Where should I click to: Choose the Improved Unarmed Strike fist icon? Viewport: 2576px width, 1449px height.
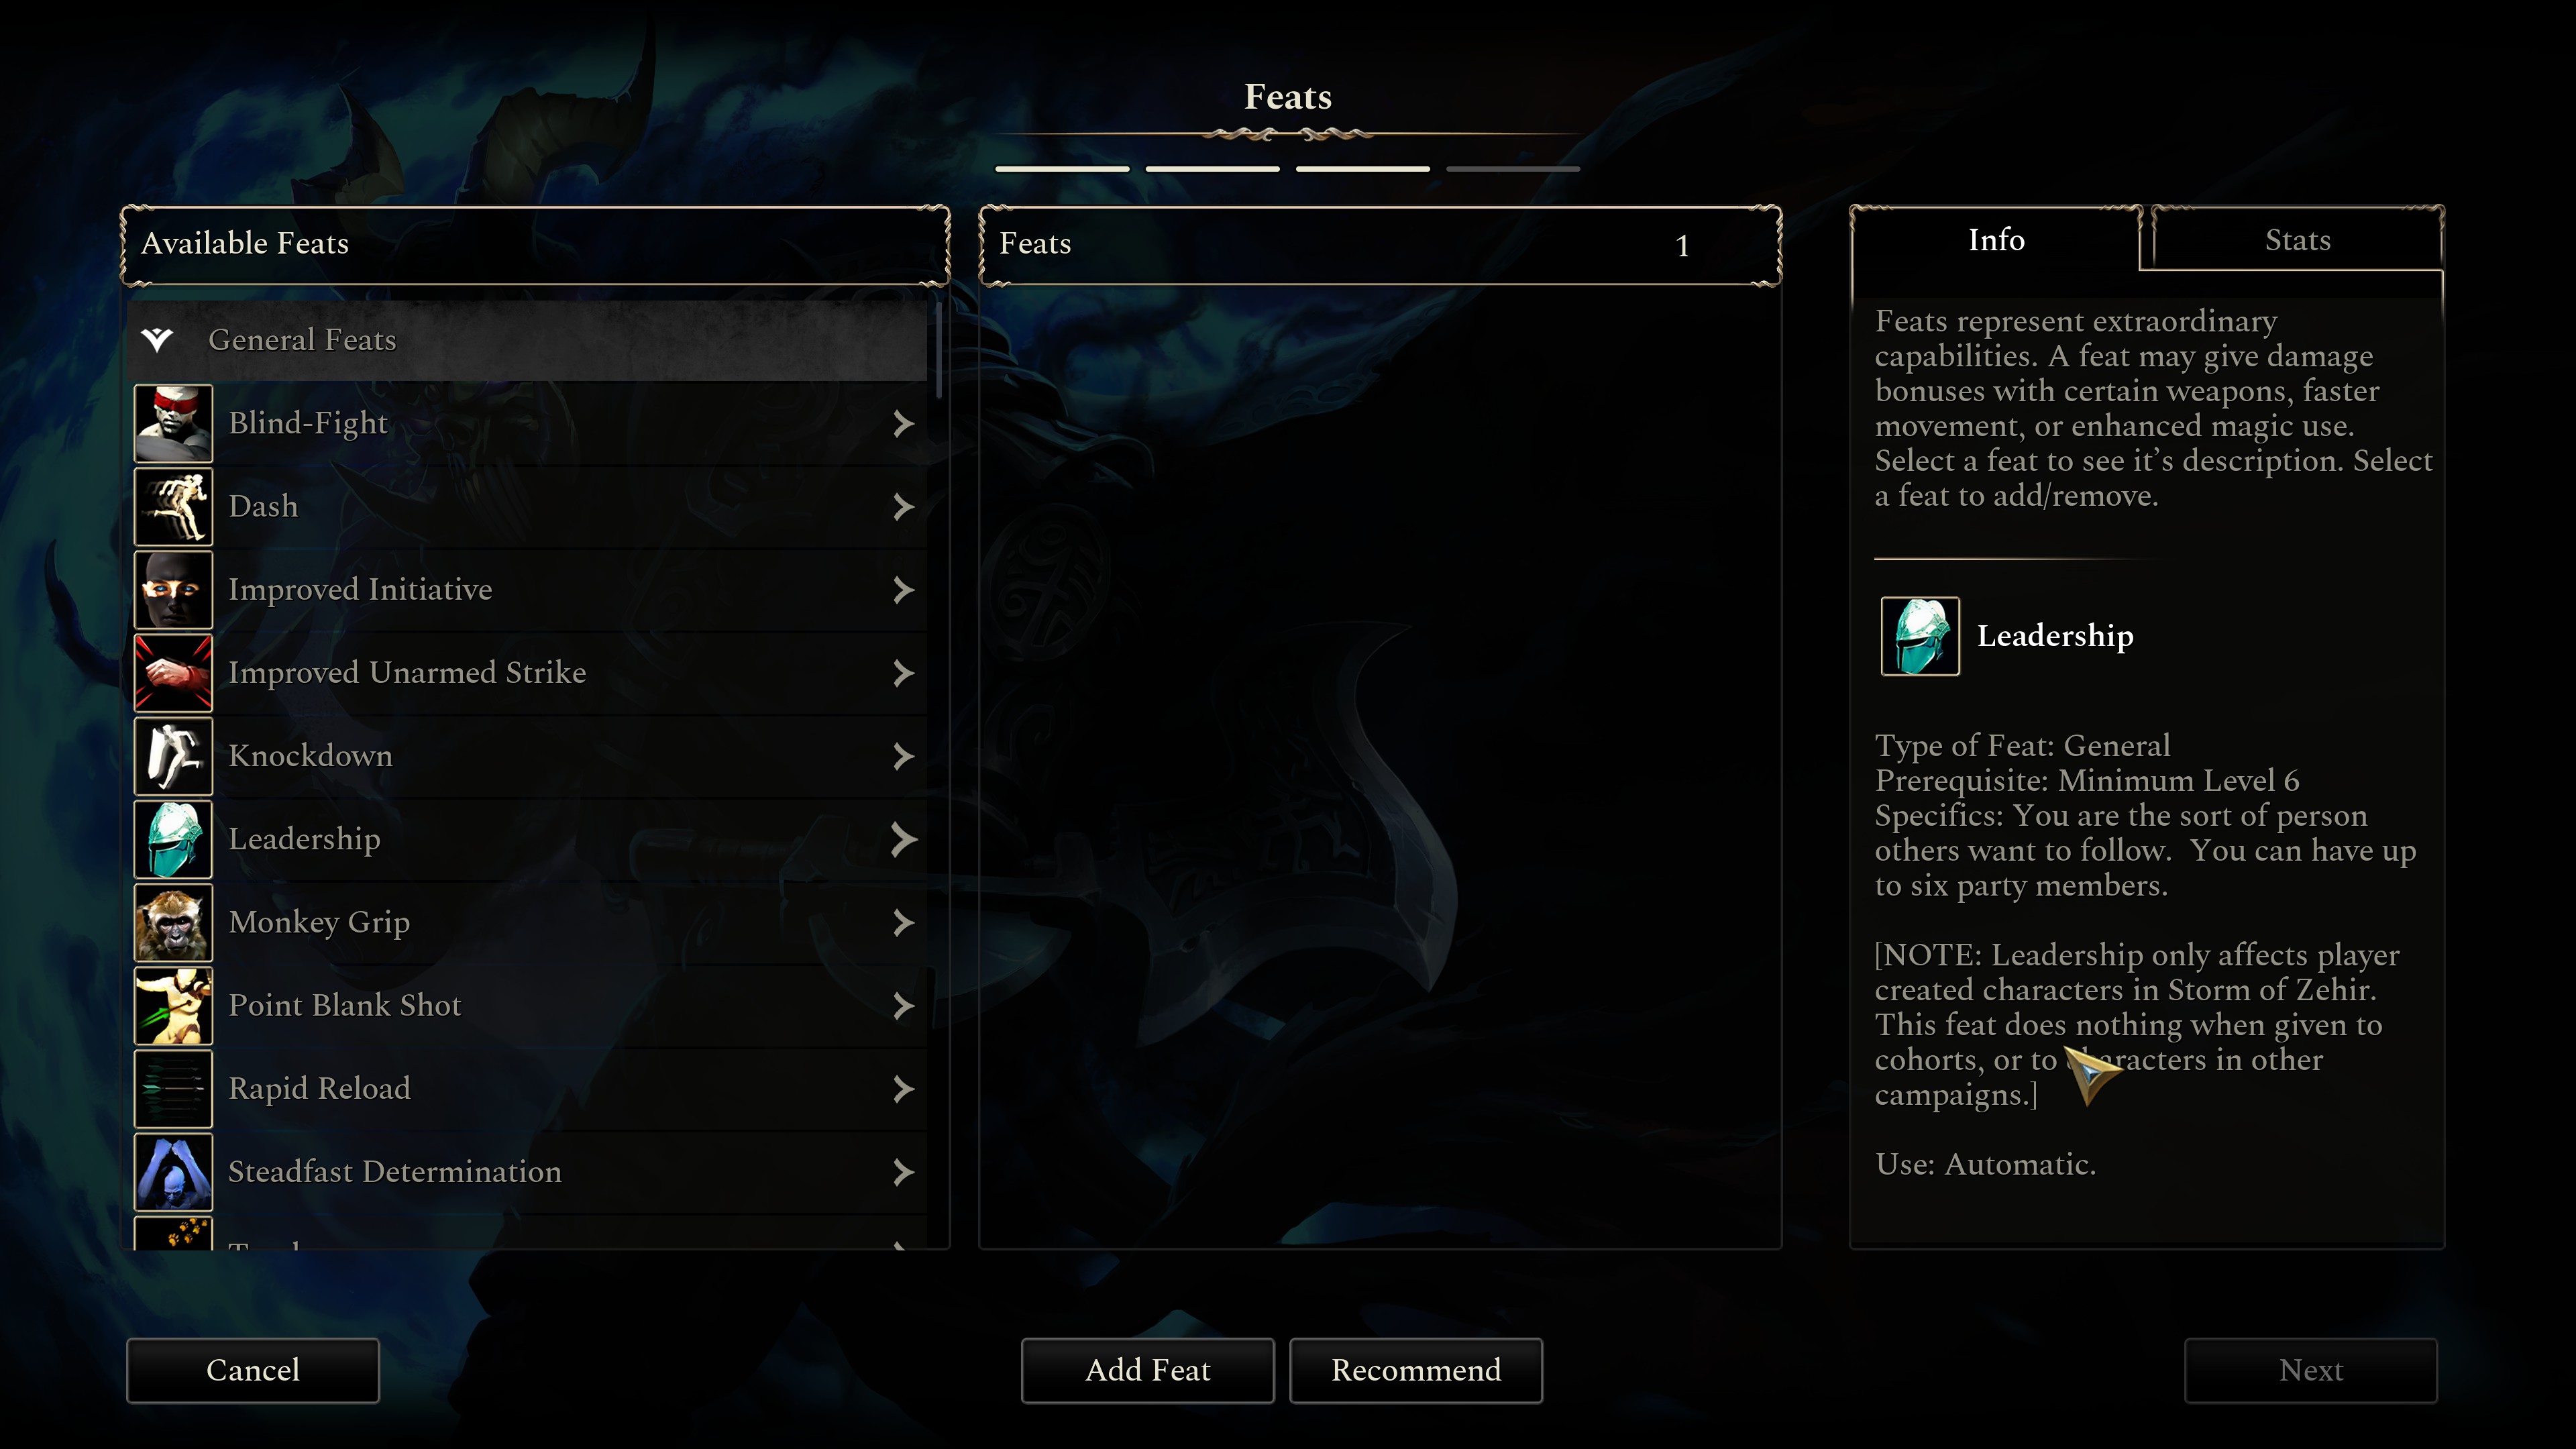173,672
